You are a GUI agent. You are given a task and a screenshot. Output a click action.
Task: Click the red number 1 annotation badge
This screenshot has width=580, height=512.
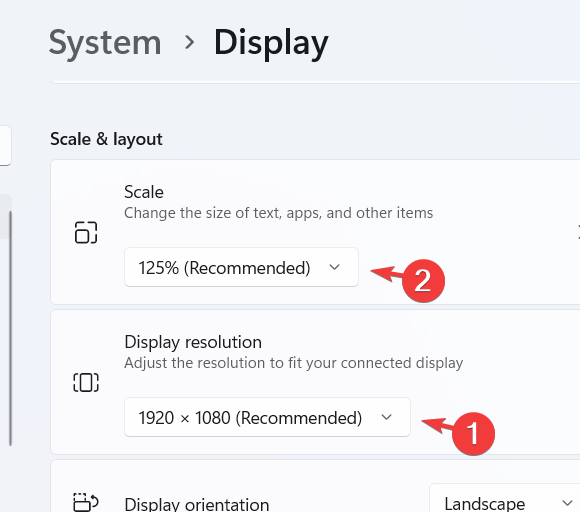tap(473, 433)
